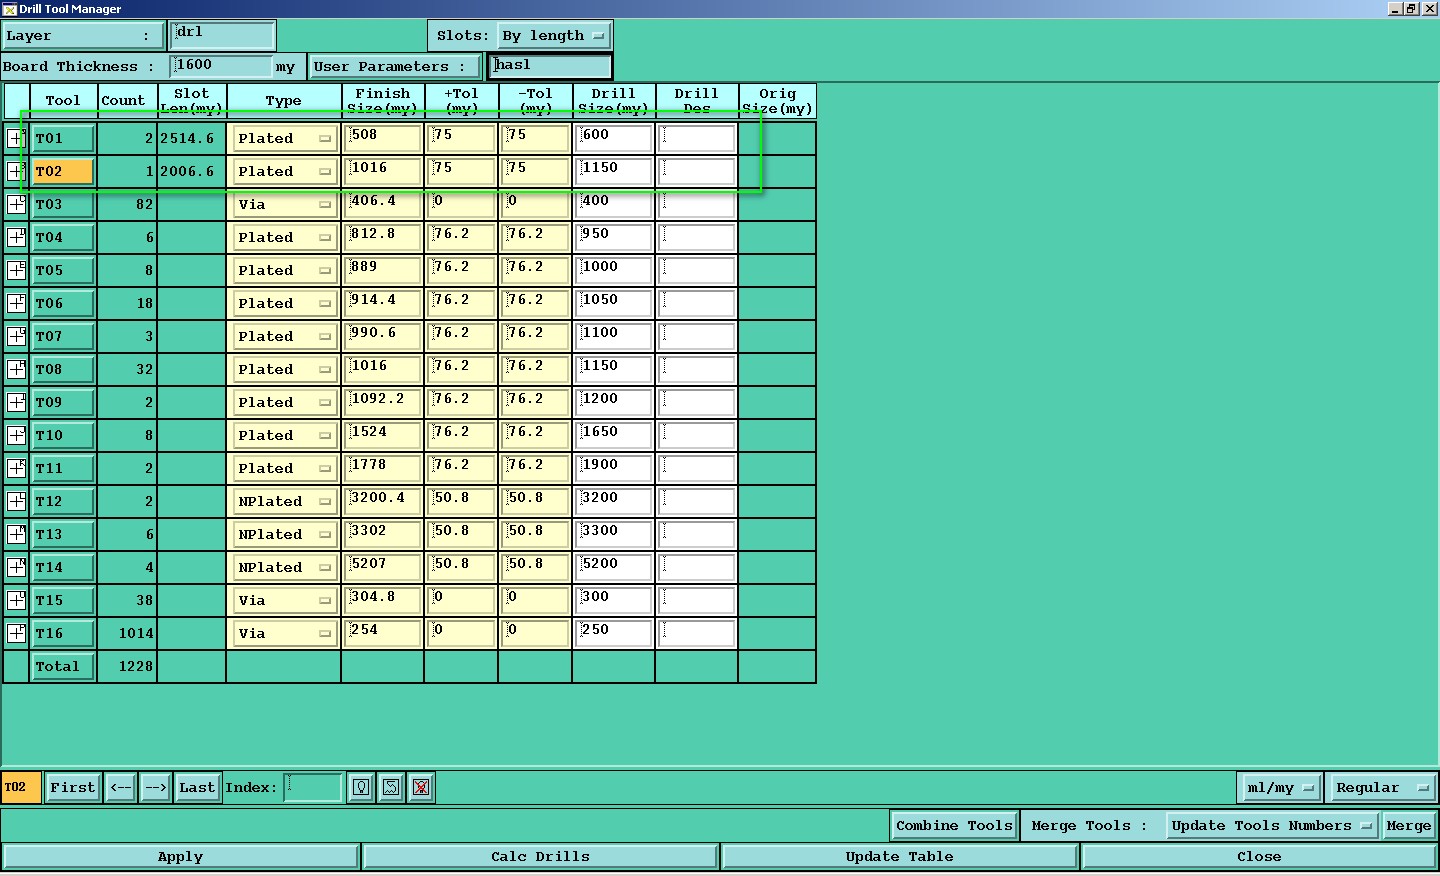The height and width of the screenshot is (876, 1440).
Task: Click T01 slot length 2514.6
Action: 187,138
